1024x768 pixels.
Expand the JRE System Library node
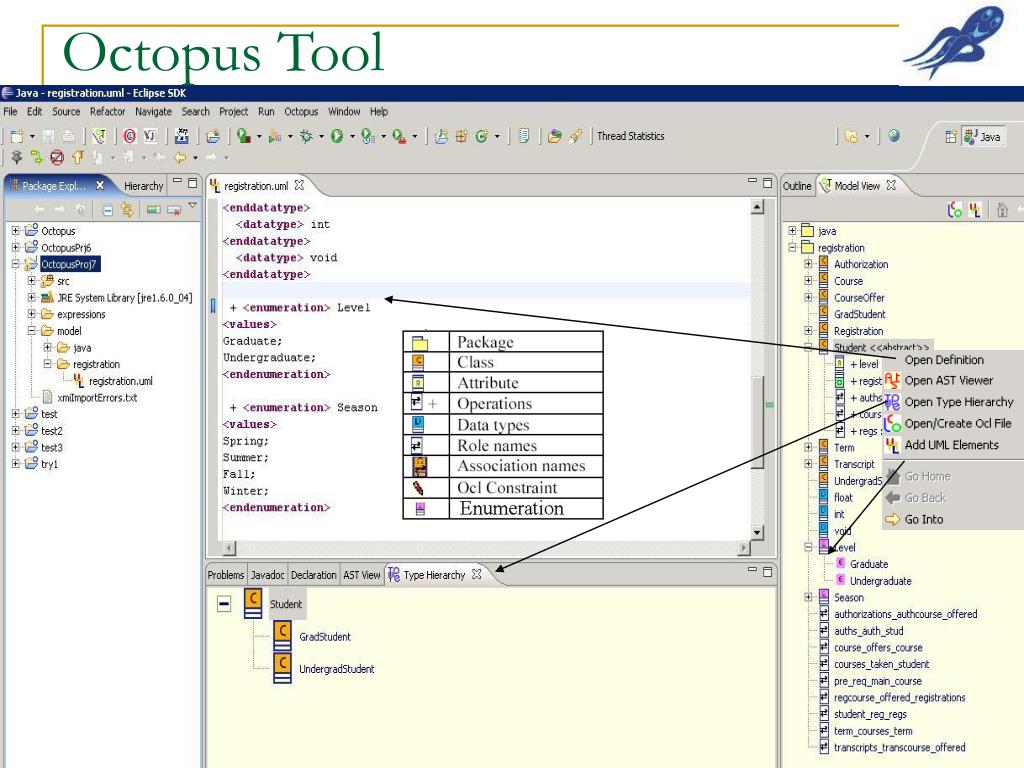[x=31, y=297]
